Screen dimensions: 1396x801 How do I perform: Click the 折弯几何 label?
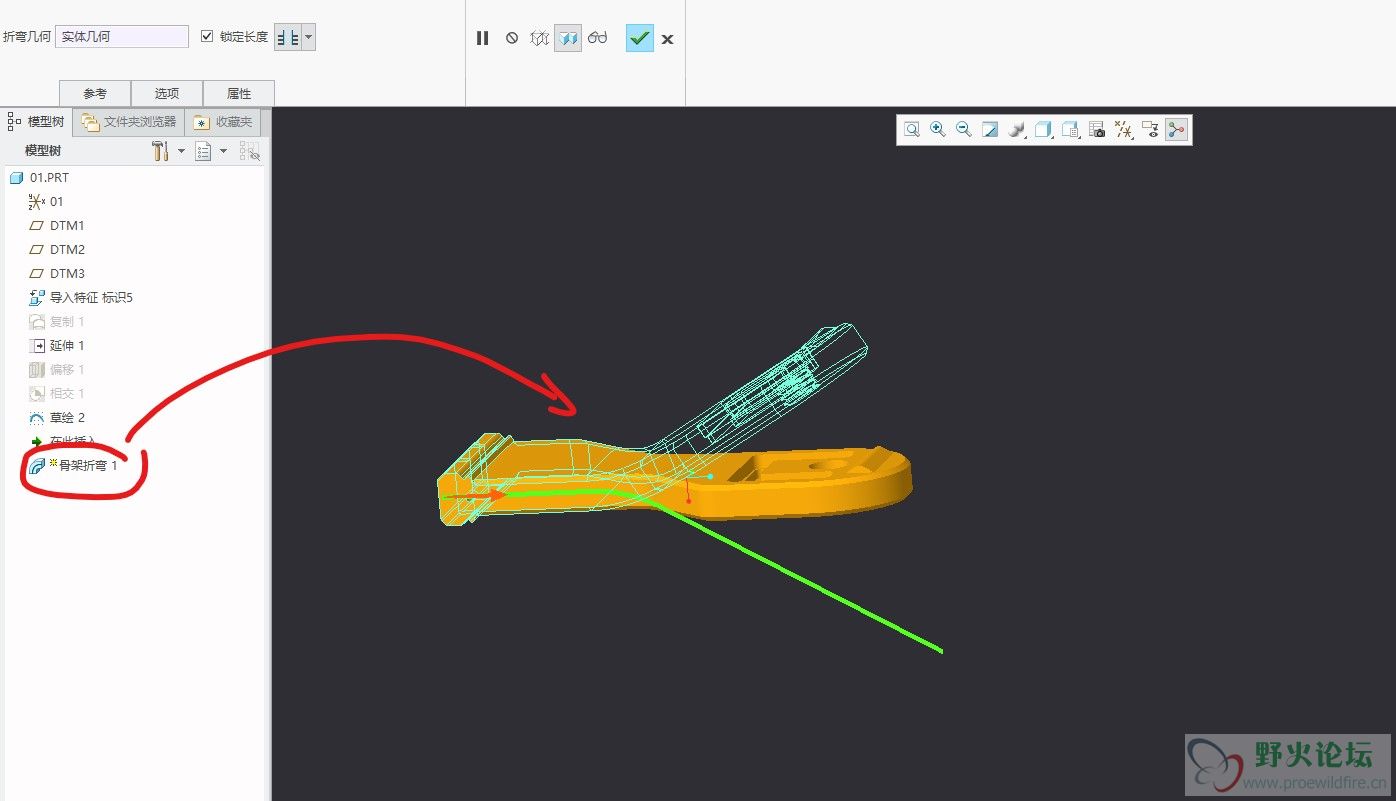click(x=27, y=36)
